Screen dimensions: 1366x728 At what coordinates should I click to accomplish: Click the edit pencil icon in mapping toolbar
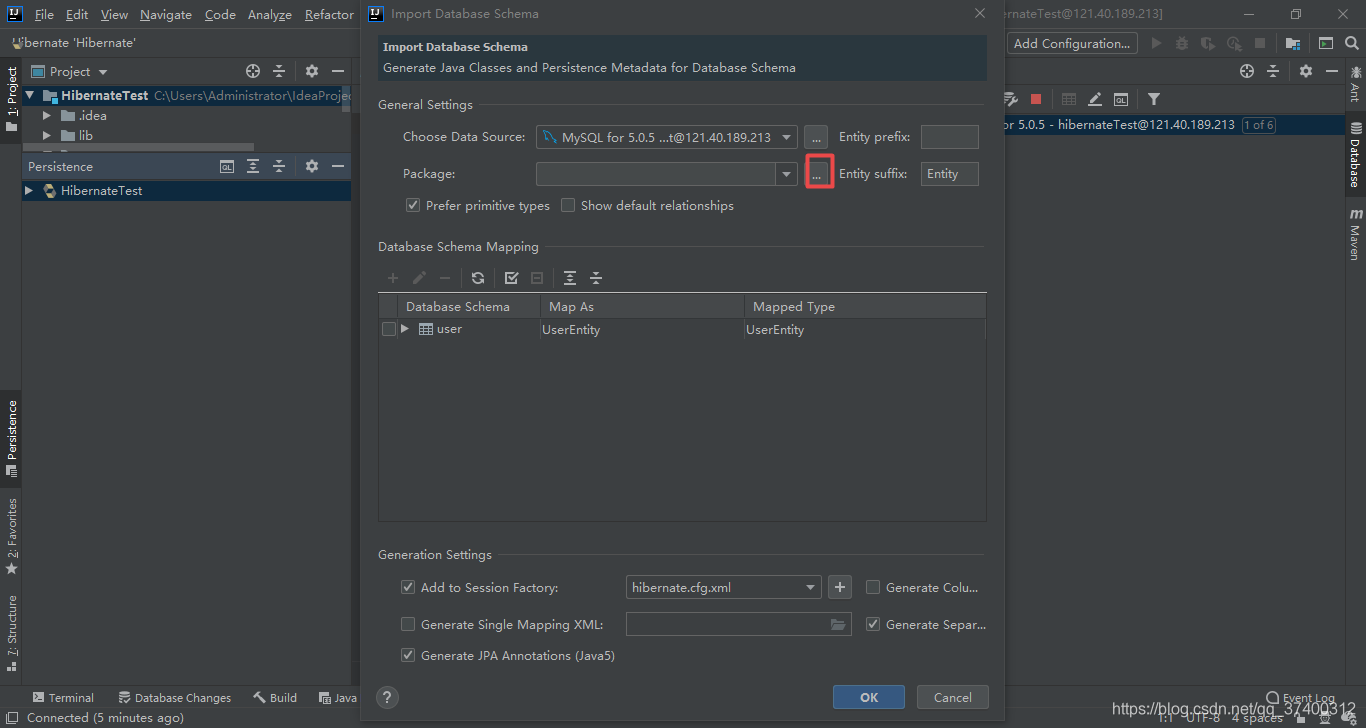tap(419, 278)
